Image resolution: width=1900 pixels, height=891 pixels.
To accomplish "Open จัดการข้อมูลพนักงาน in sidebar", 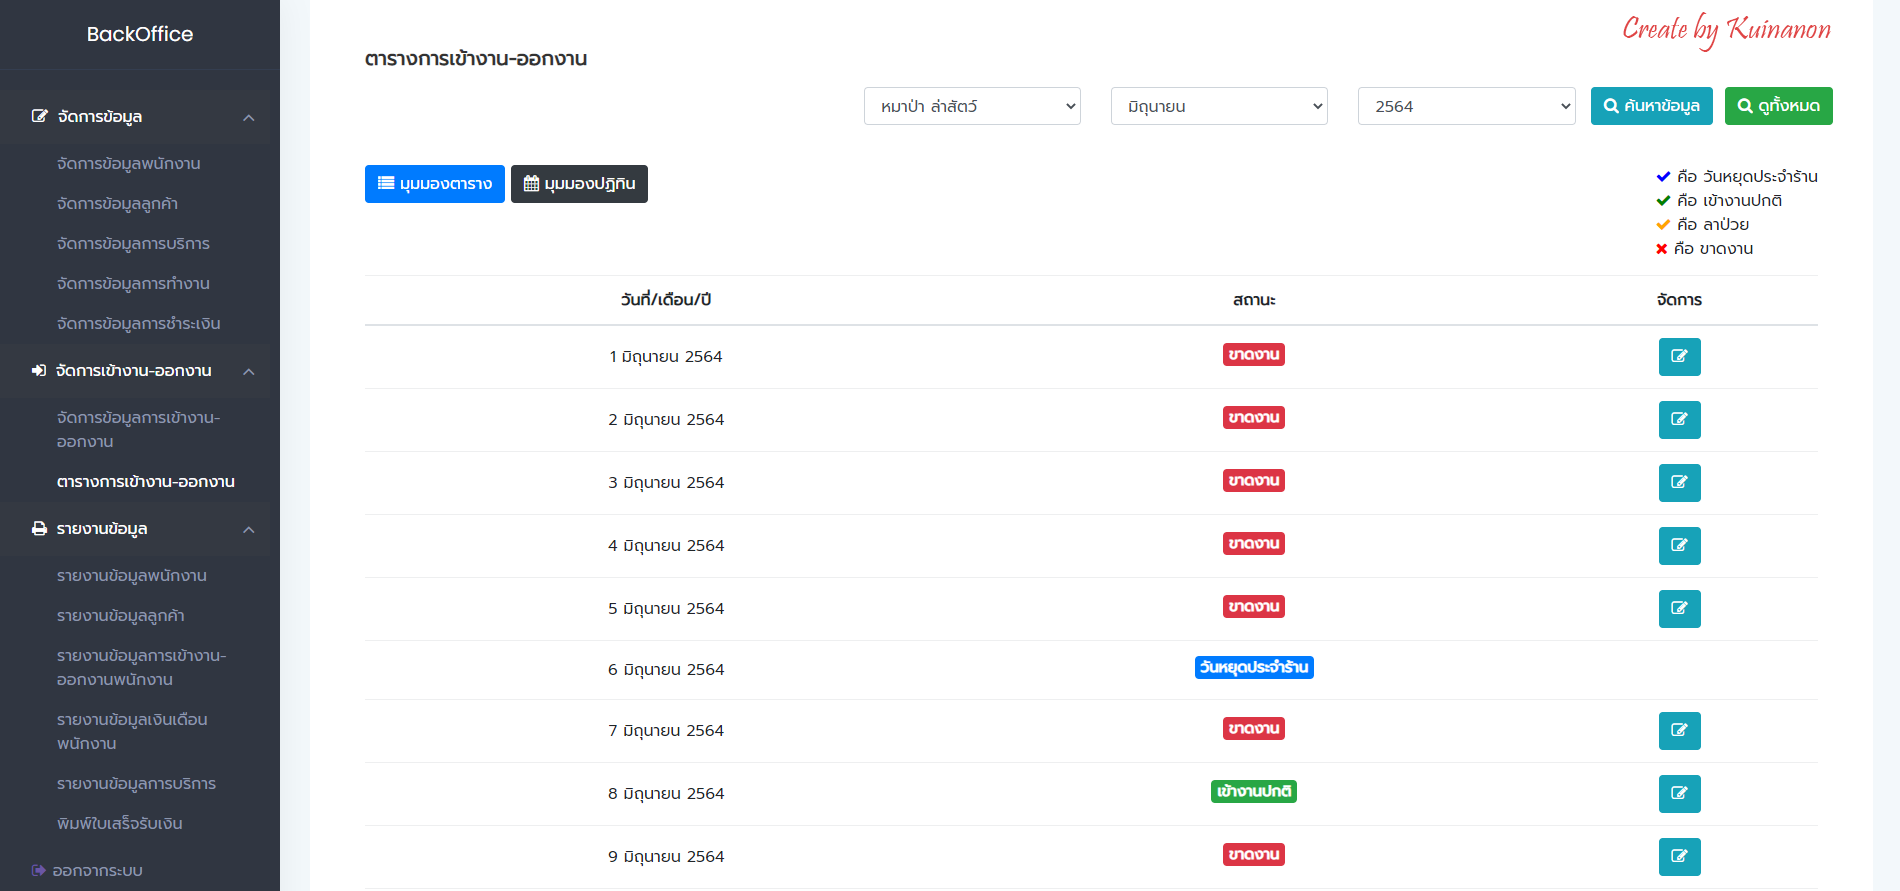I will (129, 164).
